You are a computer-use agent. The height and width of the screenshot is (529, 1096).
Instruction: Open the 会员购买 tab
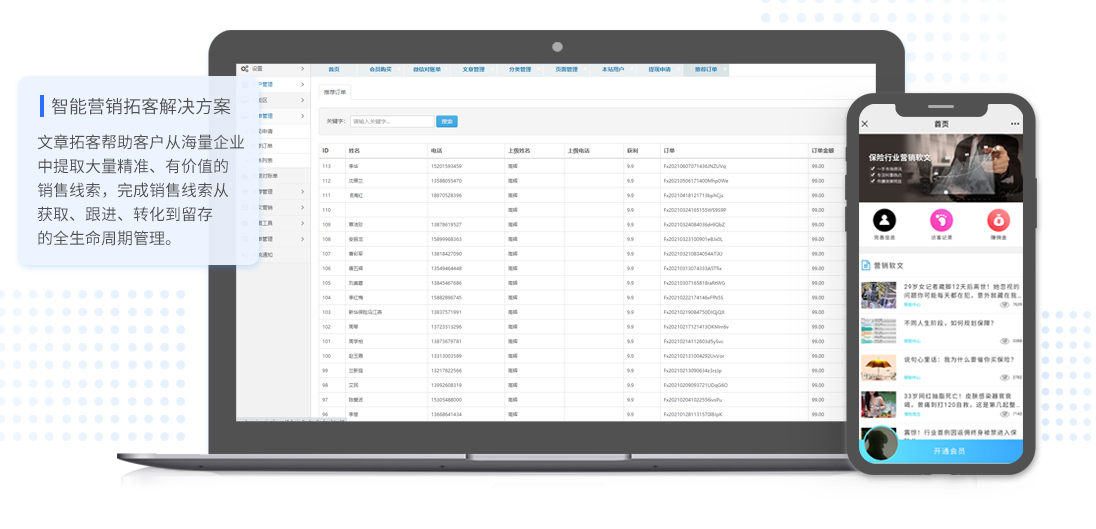[x=380, y=70]
